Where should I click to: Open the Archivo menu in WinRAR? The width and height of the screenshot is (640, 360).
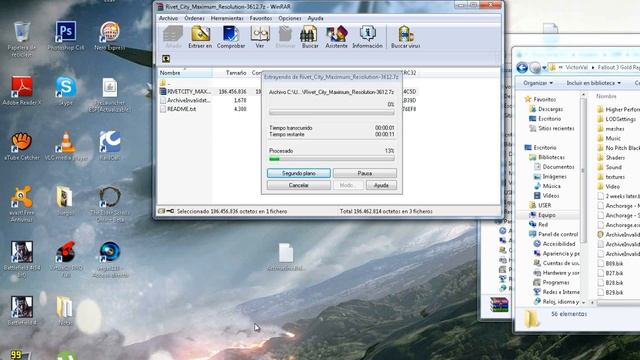(168, 18)
